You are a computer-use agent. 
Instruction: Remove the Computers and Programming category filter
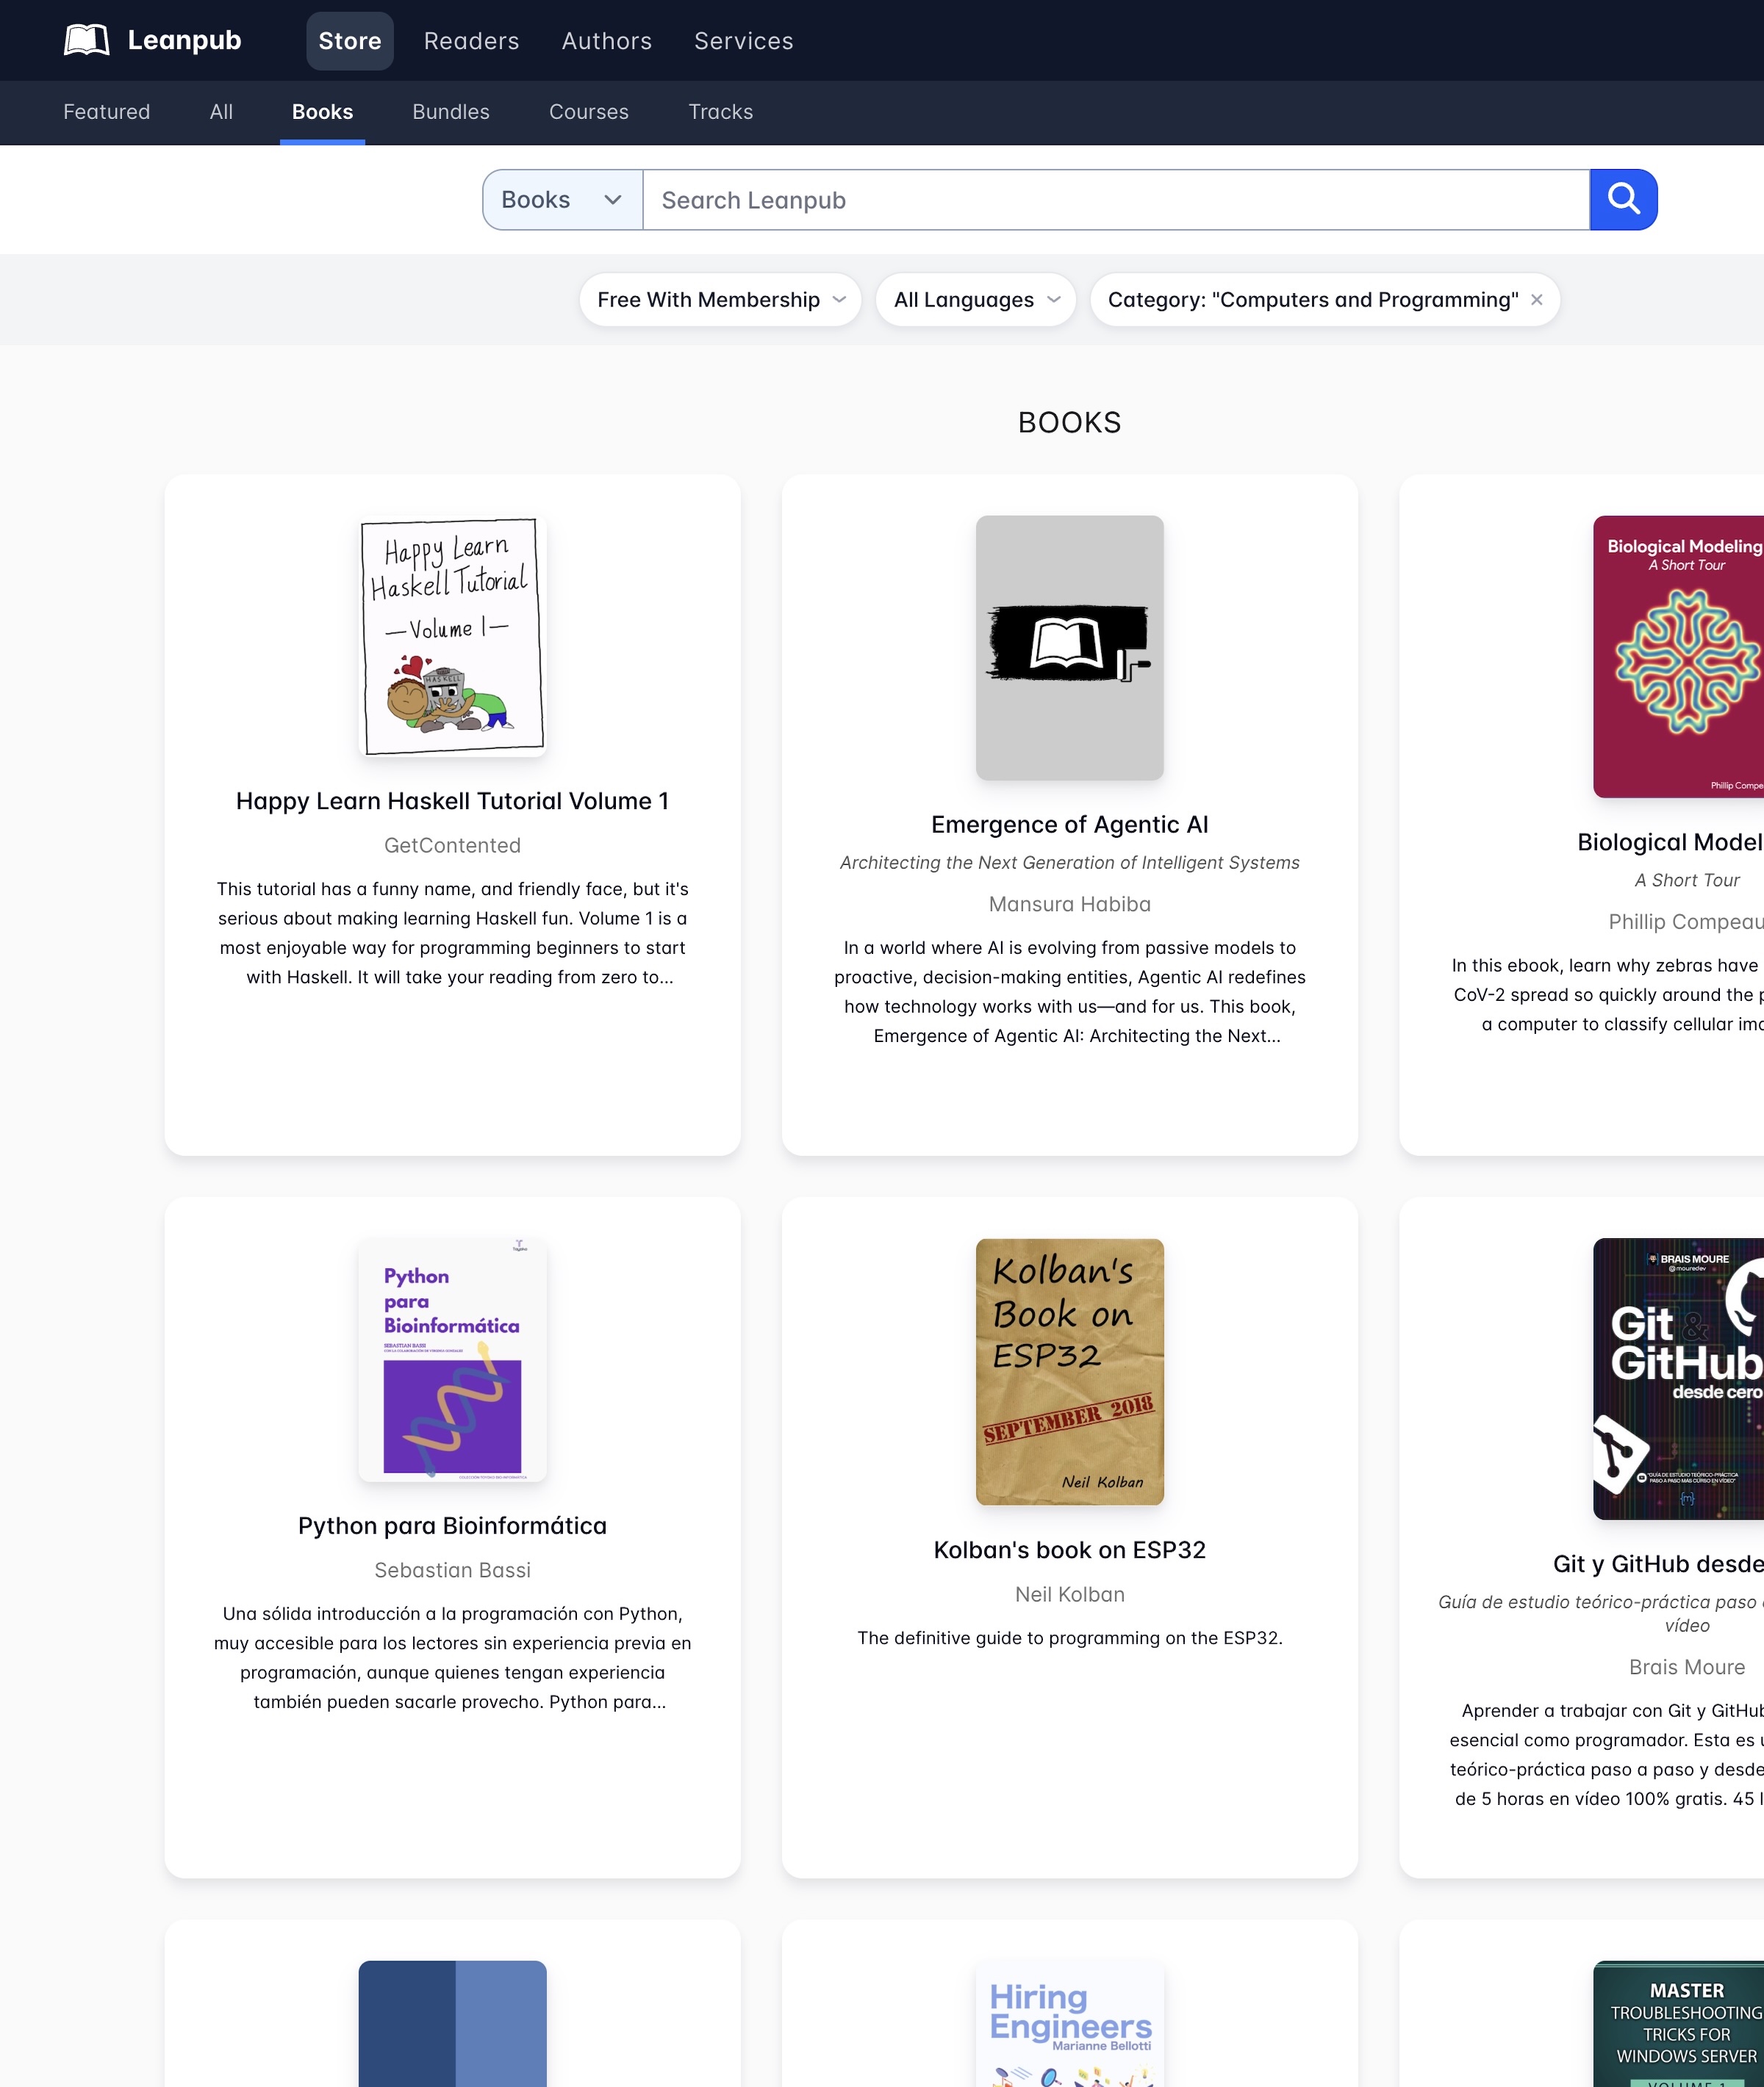(1536, 300)
